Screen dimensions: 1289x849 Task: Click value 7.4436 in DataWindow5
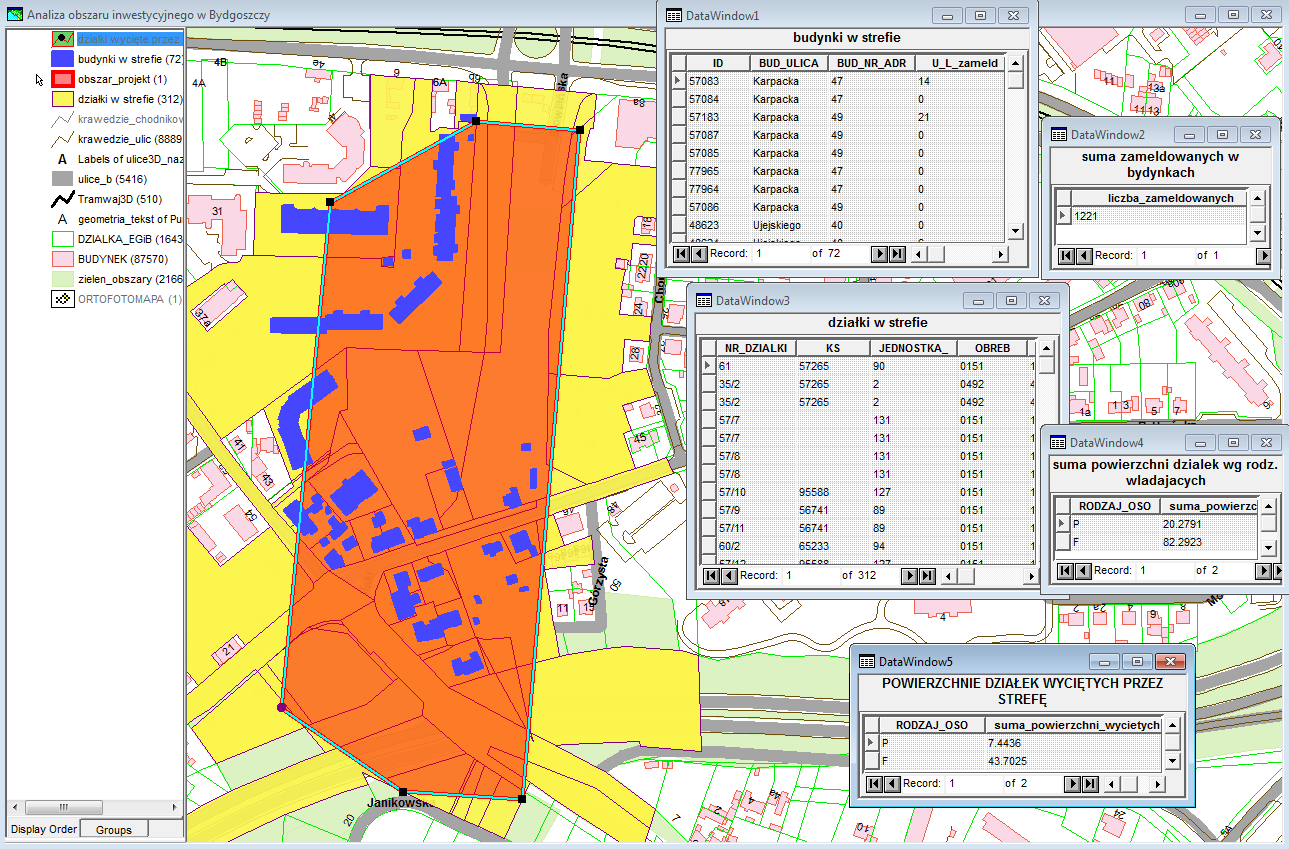[1073, 743]
